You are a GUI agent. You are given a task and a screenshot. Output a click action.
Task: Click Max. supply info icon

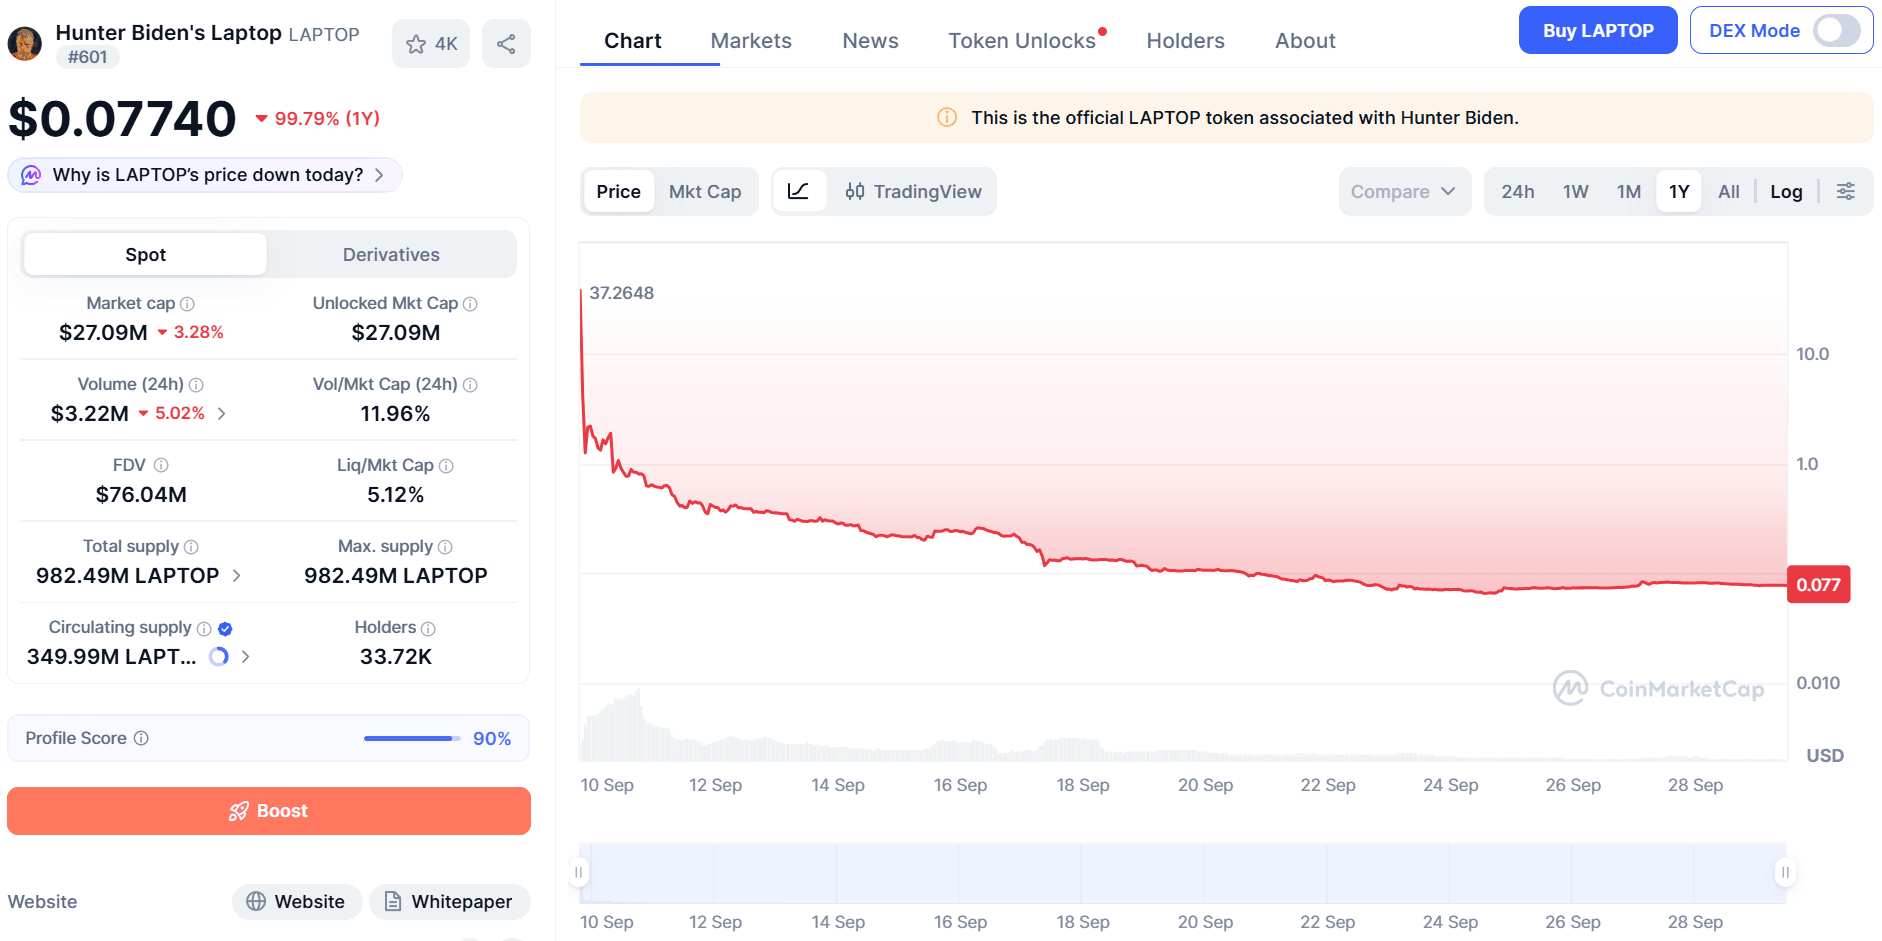[445, 547]
